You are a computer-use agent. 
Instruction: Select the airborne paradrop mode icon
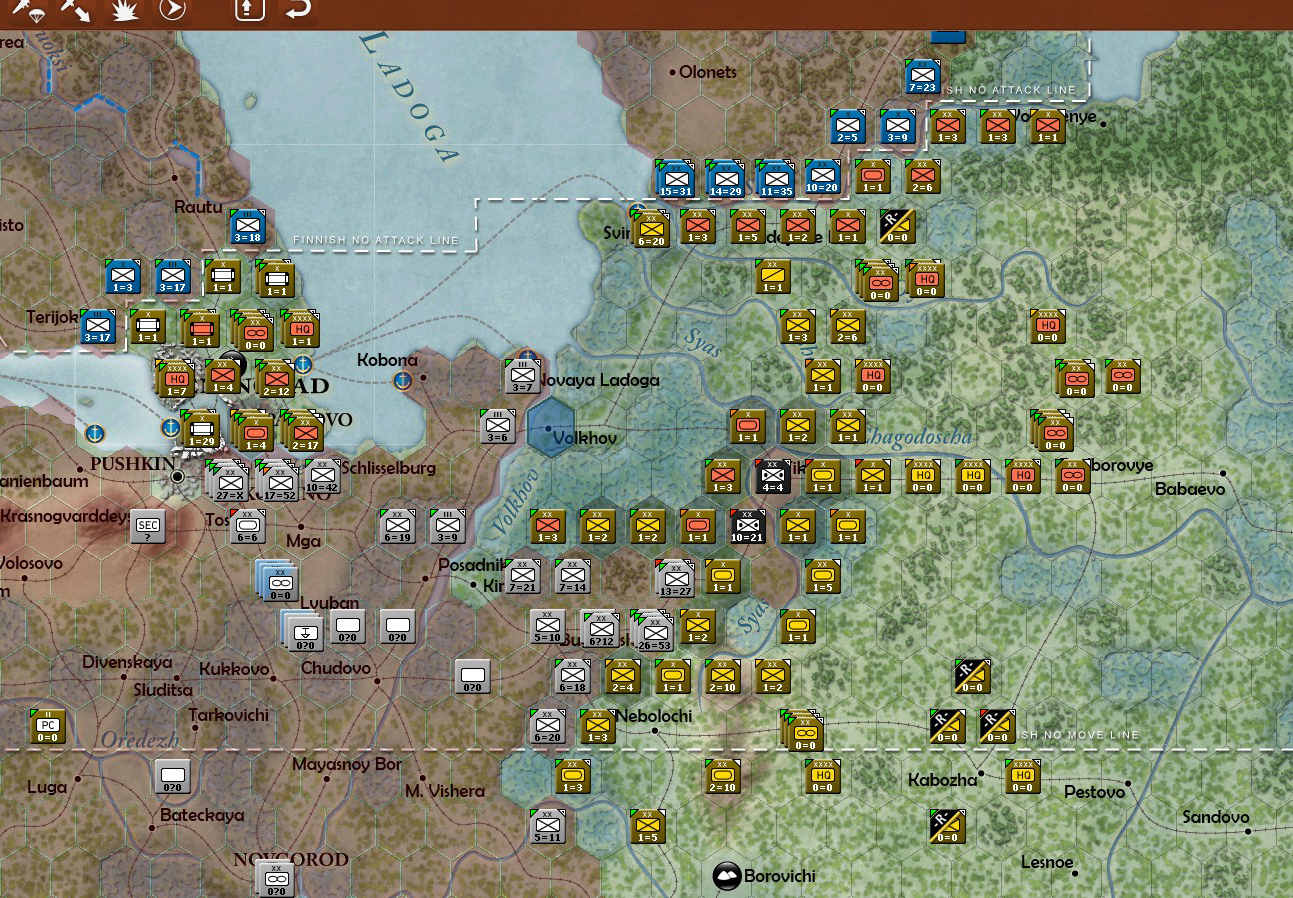[x=27, y=9]
